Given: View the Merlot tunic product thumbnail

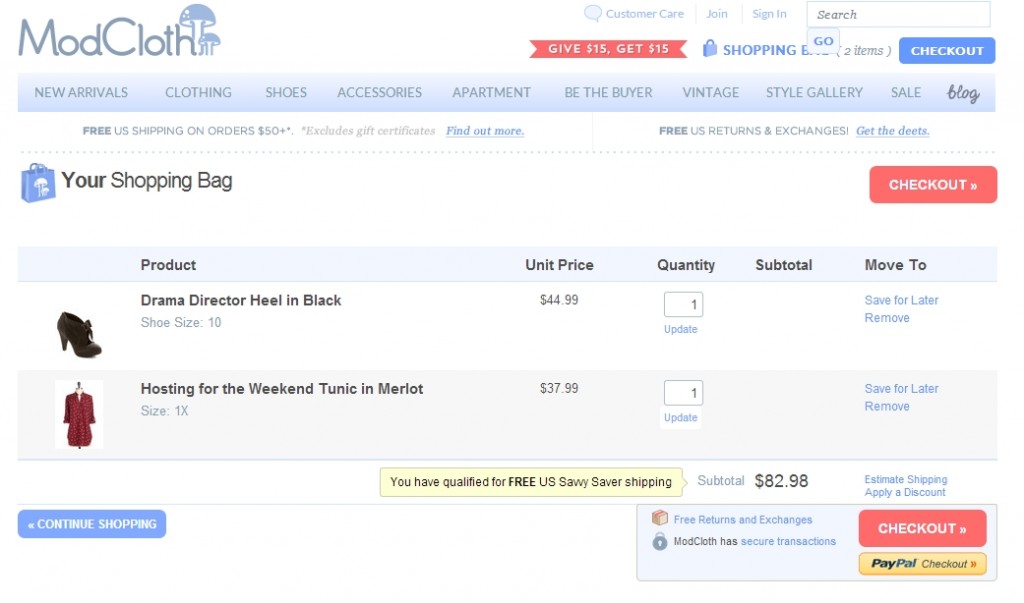Looking at the screenshot, I should (79, 414).
